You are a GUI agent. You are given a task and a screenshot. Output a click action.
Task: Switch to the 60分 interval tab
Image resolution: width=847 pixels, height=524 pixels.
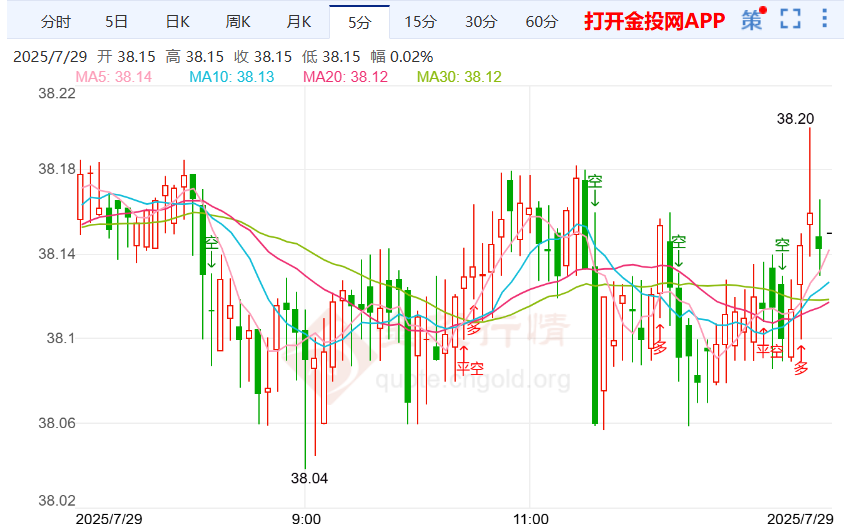coord(542,21)
